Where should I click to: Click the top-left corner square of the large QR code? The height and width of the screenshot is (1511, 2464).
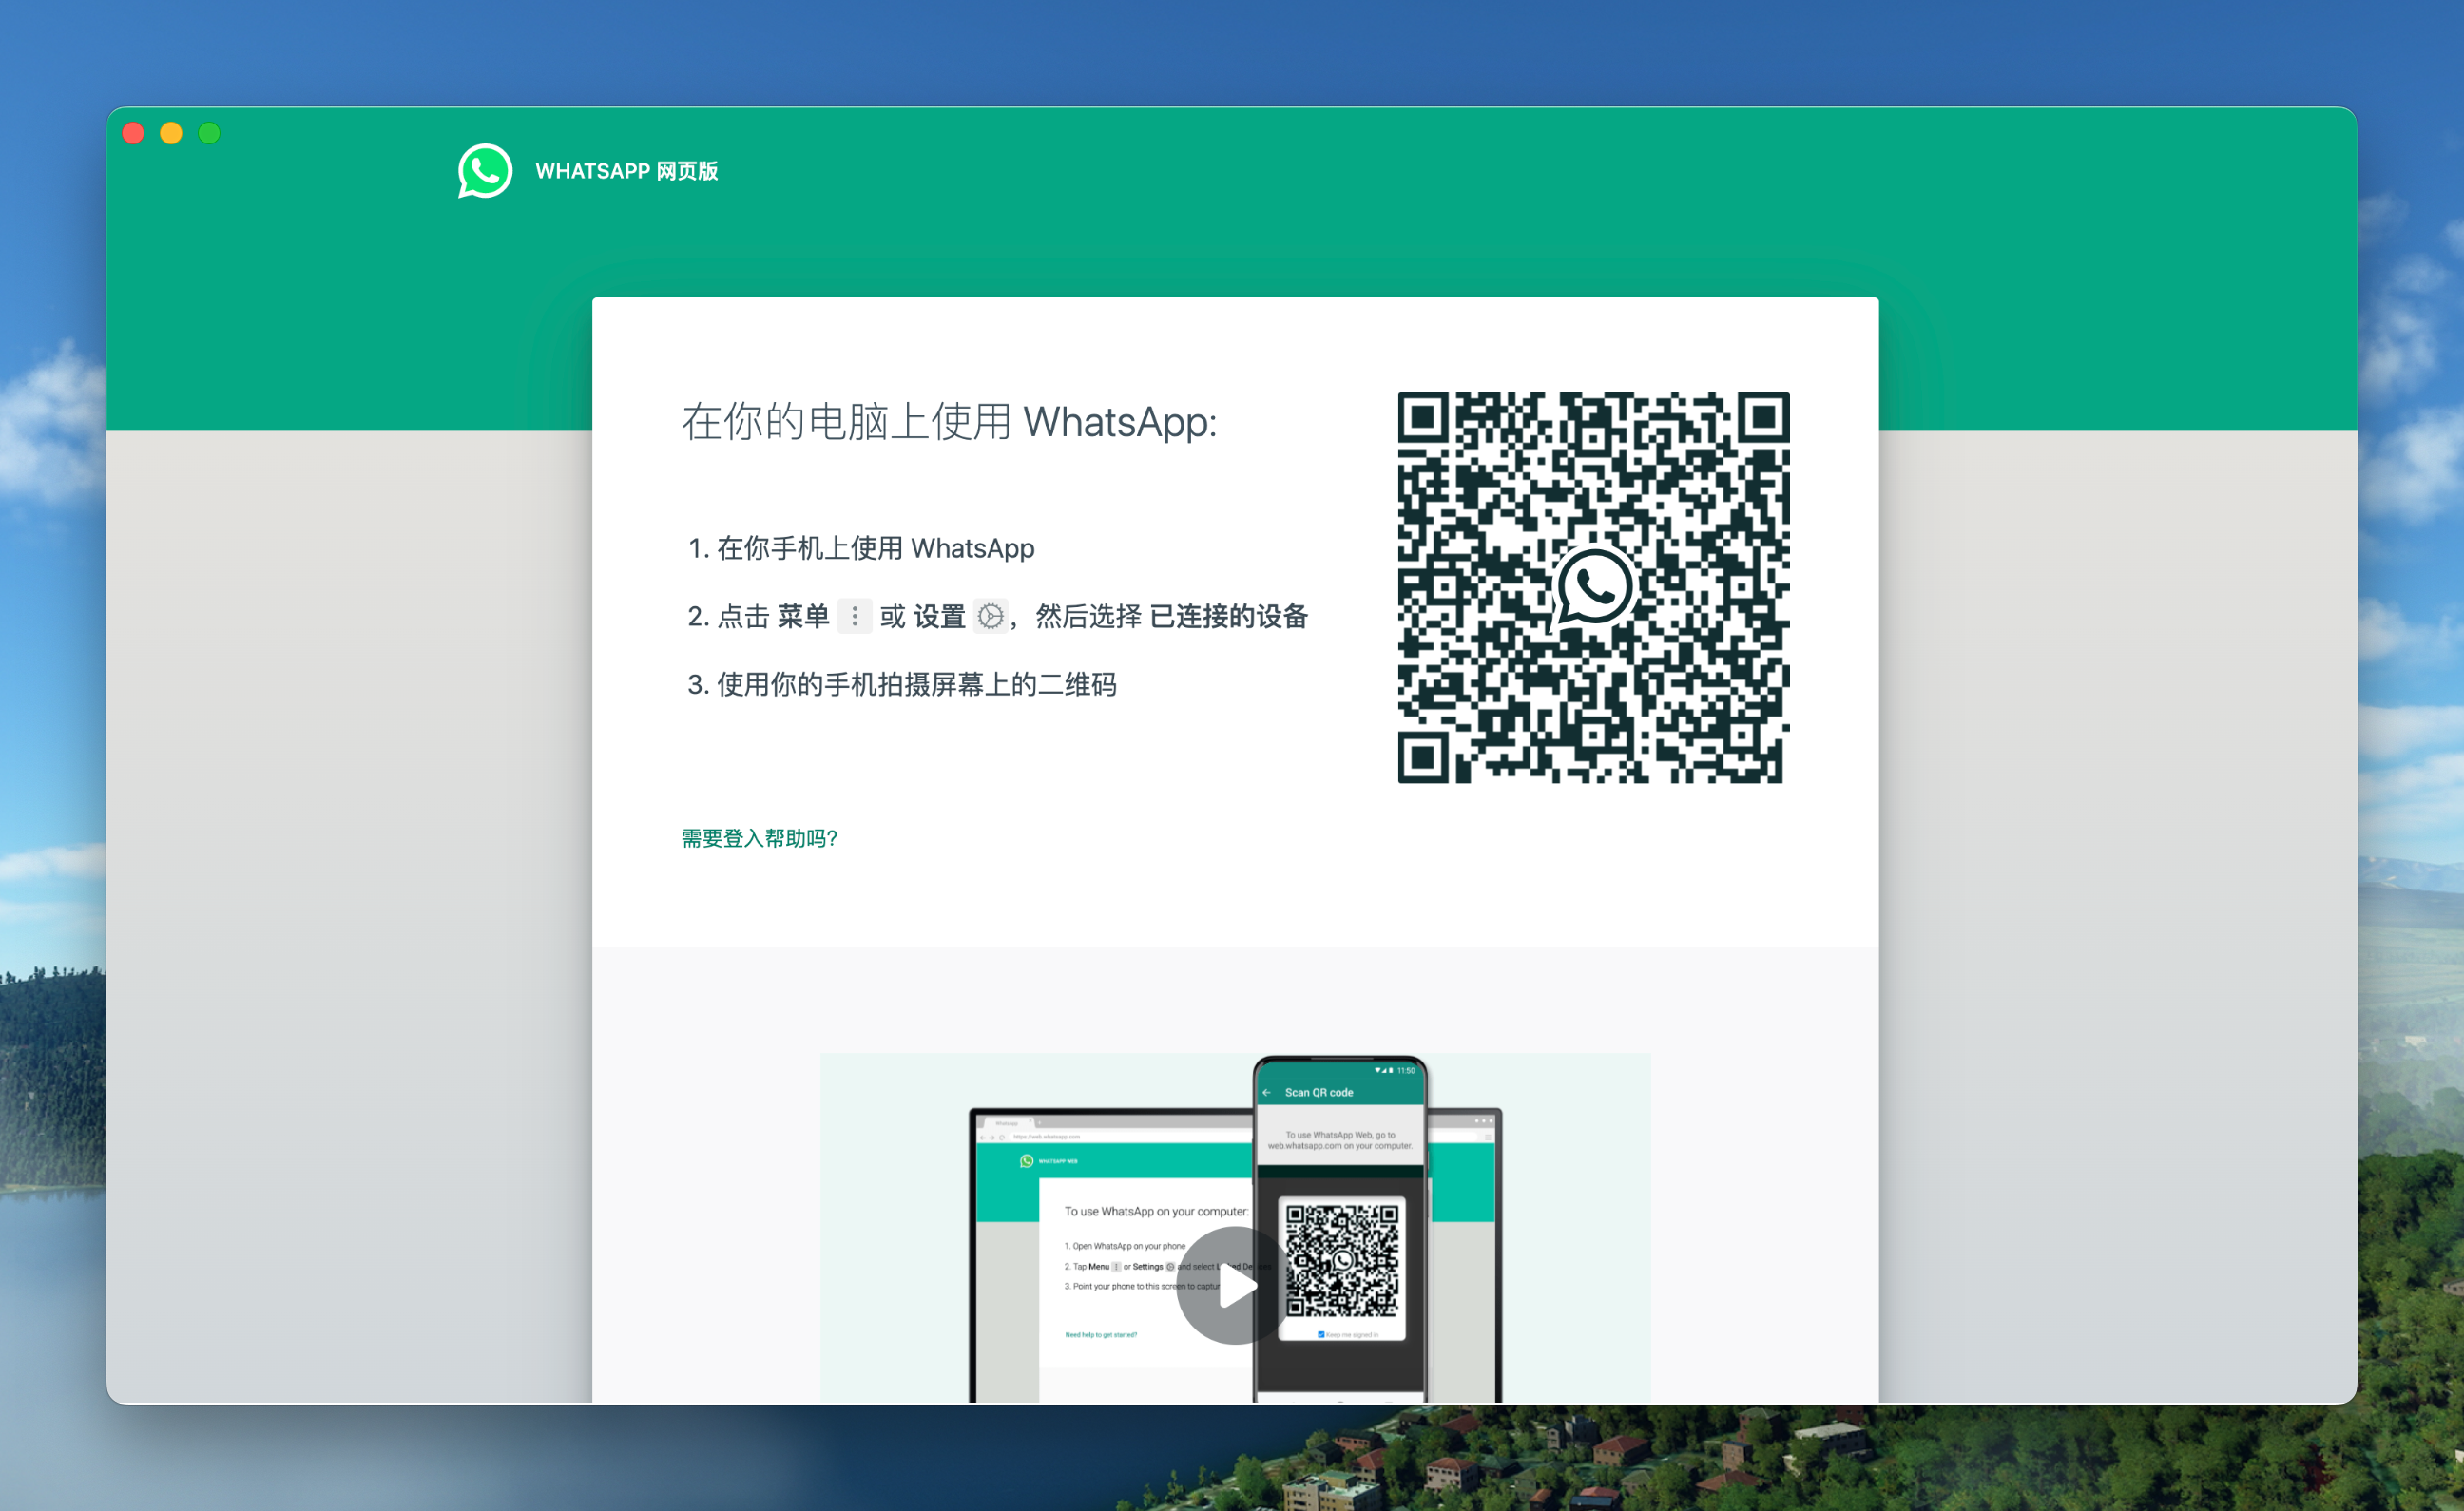(x=1423, y=418)
